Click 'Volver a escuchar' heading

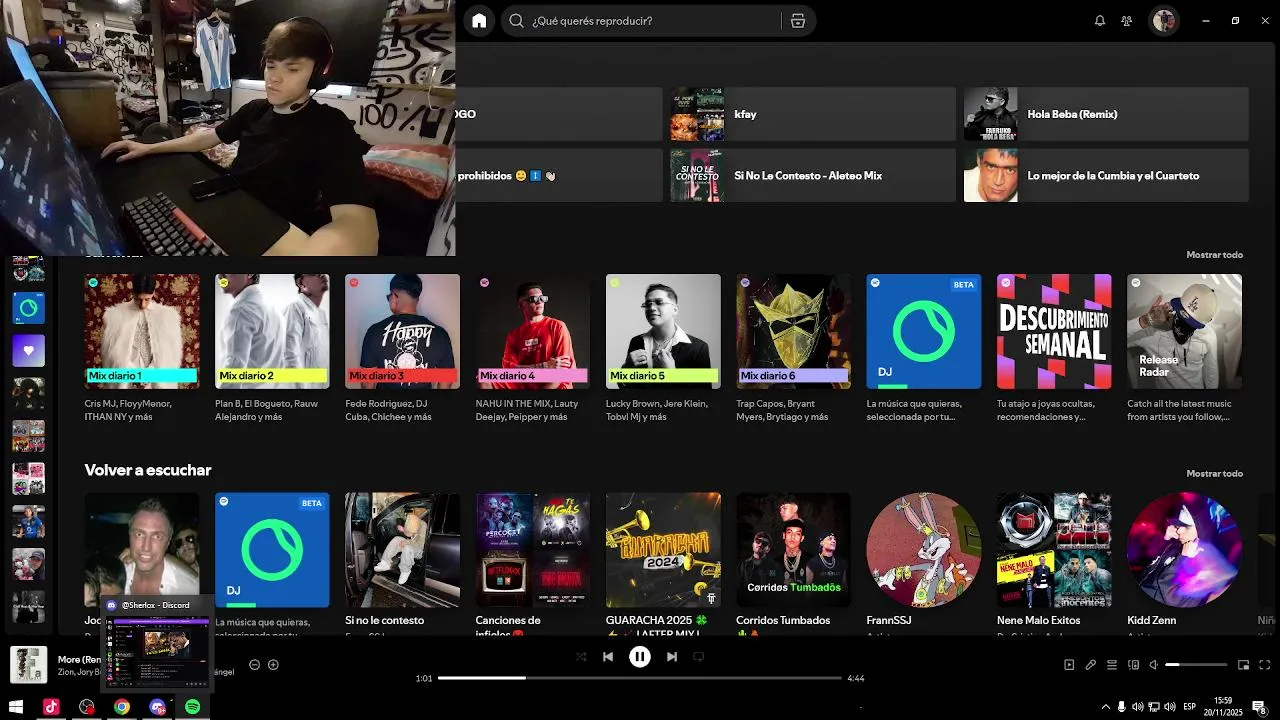coord(148,470)
